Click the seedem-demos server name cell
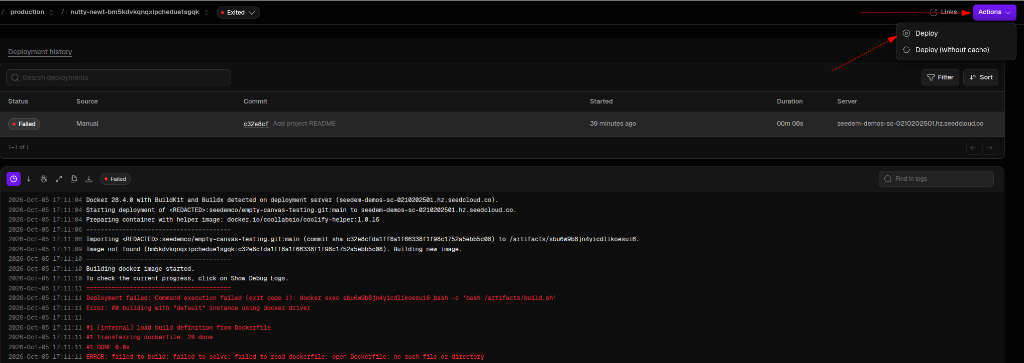 910,124
